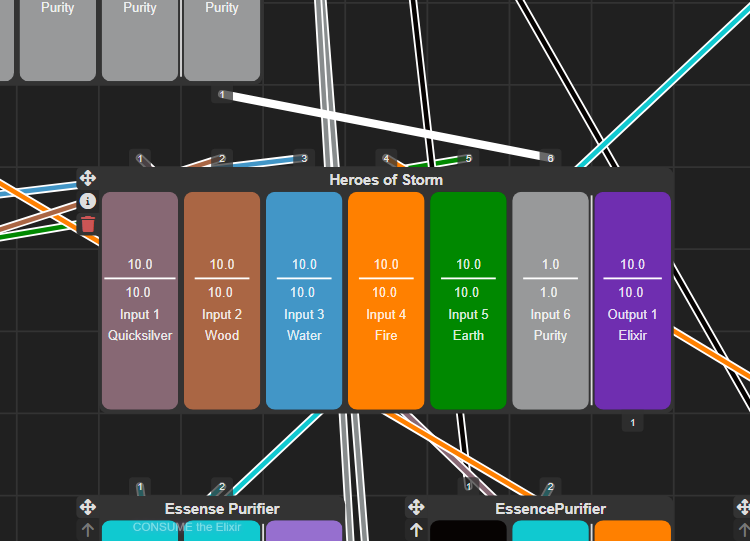Select the gray Input 6 Purity slot

point(551,301)
